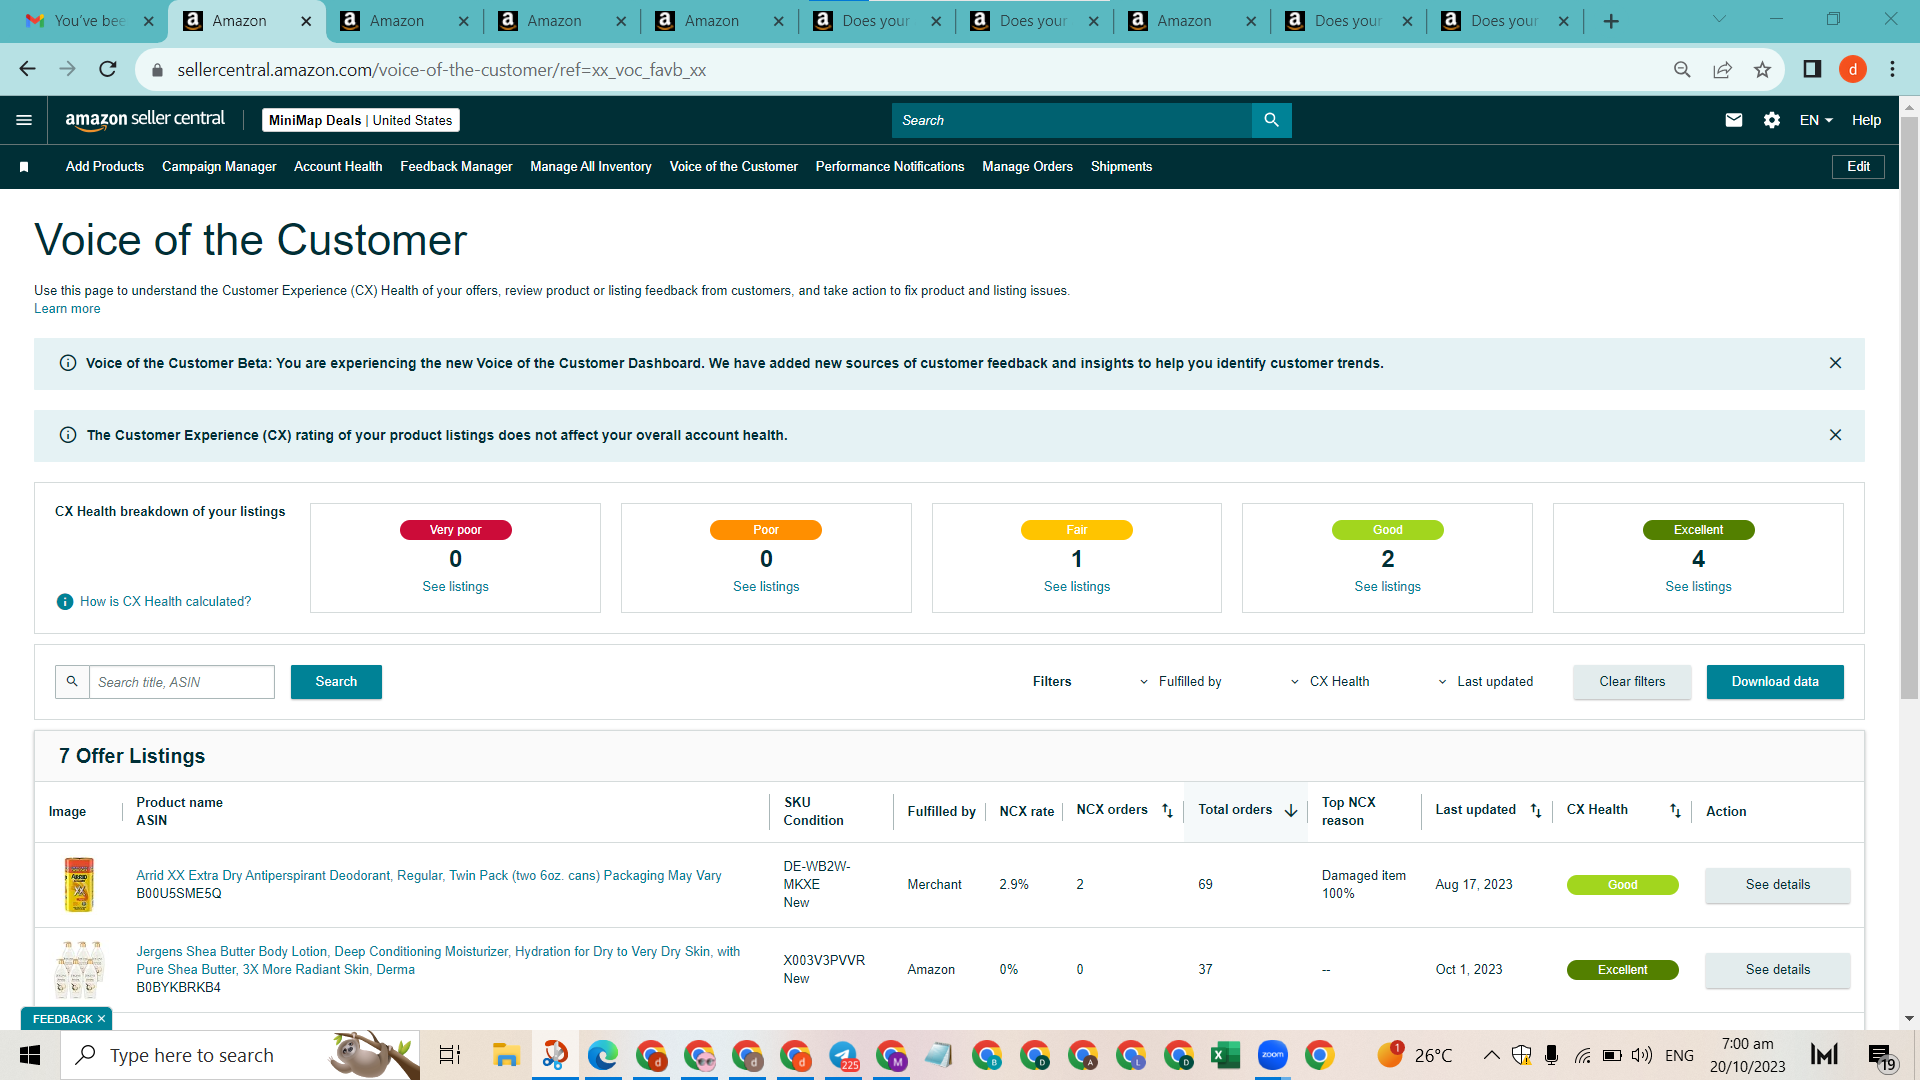
Task: Open a new browser tab
Action: pyautogui.click(x=1611, y=21)
